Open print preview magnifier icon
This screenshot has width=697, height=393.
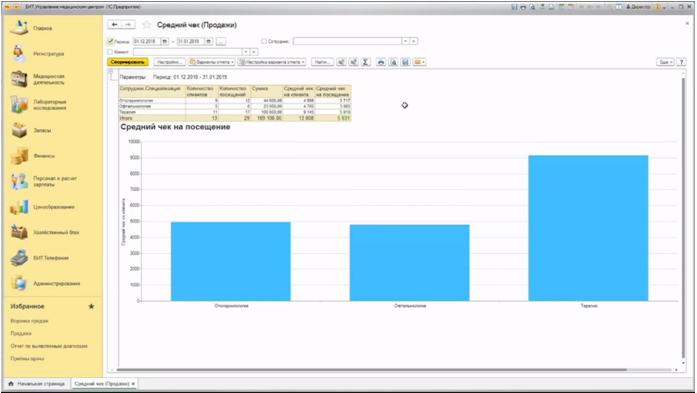(x=393, y=62)
